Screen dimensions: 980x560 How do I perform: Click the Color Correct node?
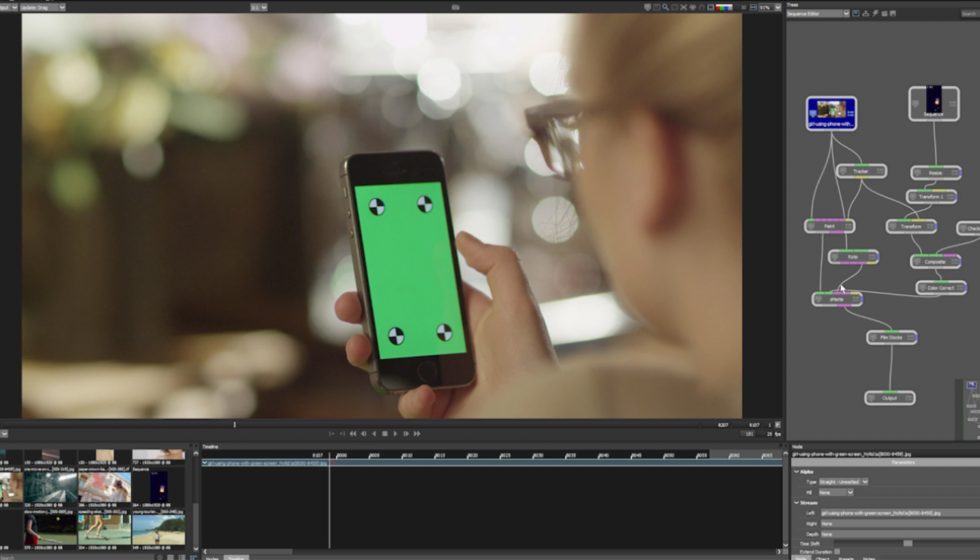(941, 288)
